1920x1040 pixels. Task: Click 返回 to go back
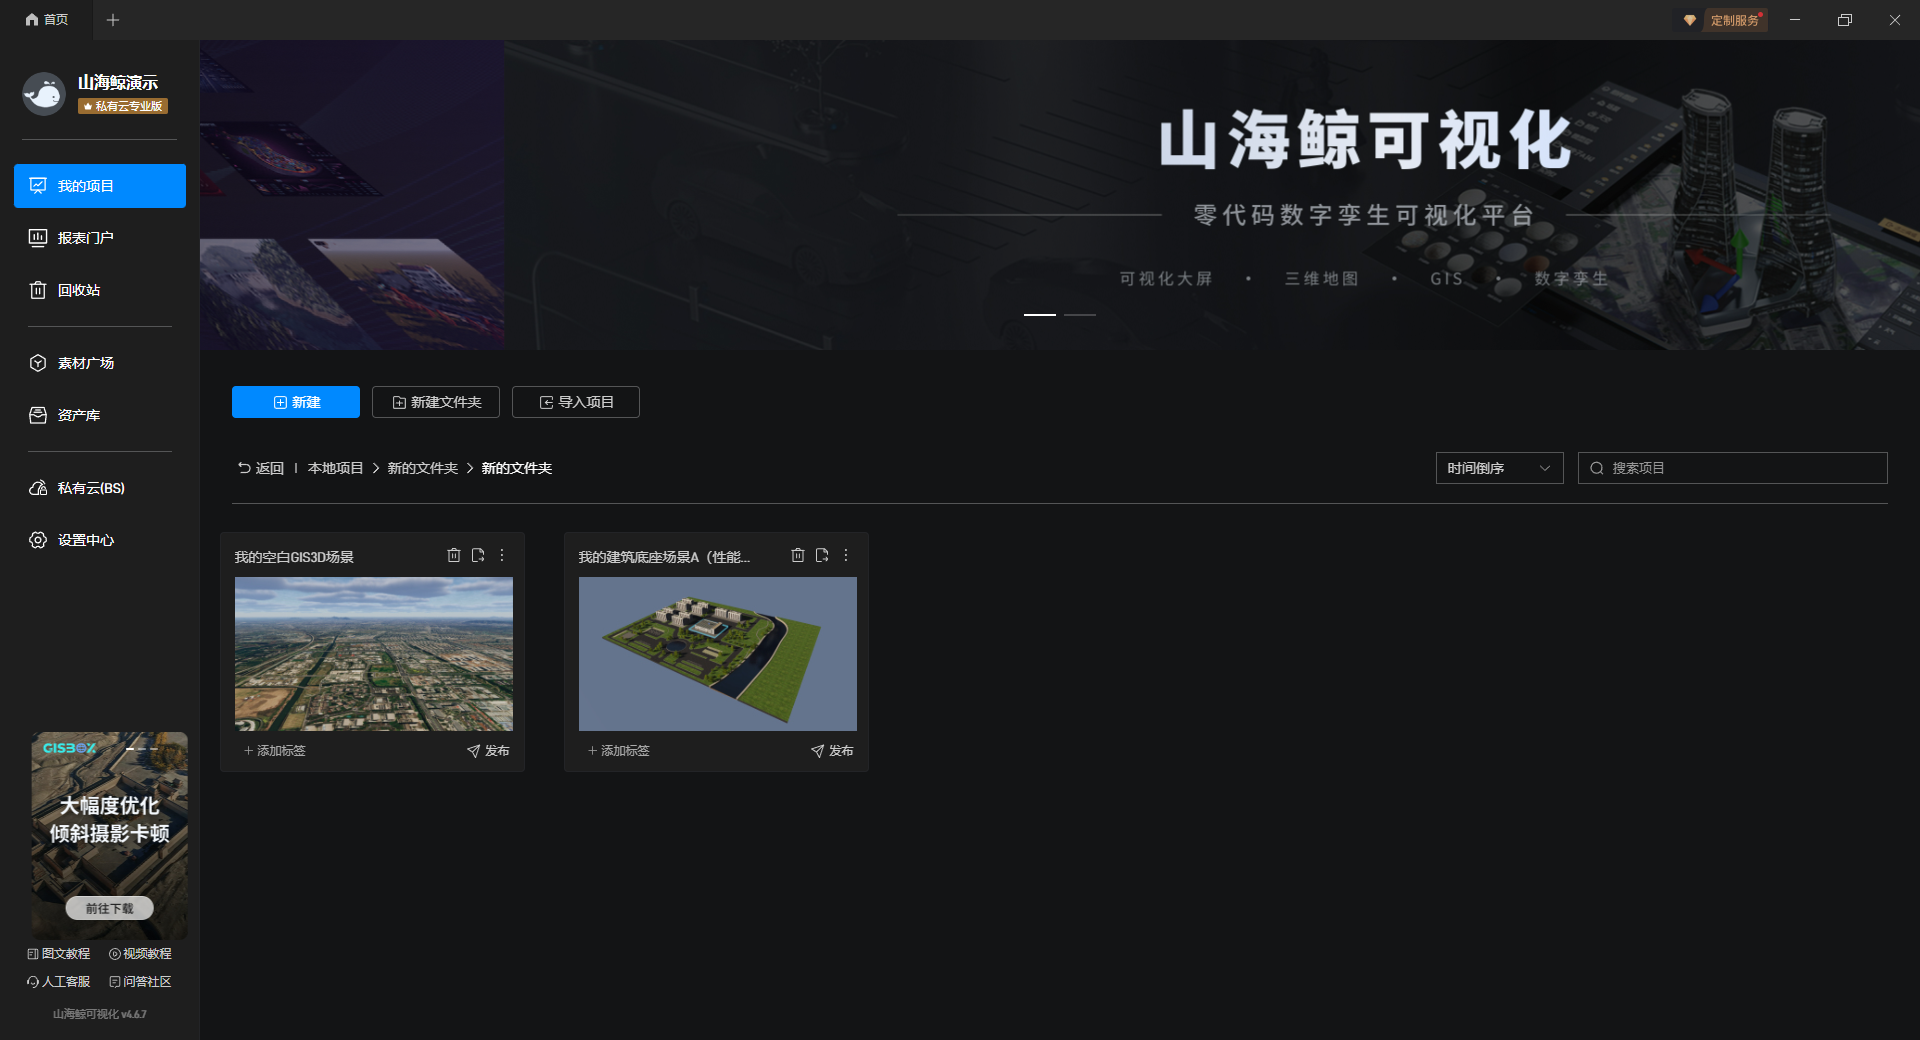click(261, 468)
